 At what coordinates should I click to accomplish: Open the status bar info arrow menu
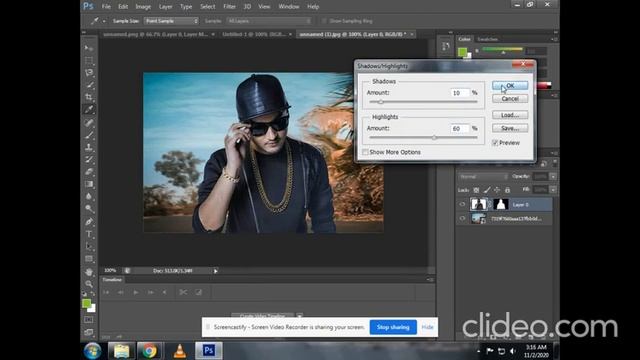216,271
